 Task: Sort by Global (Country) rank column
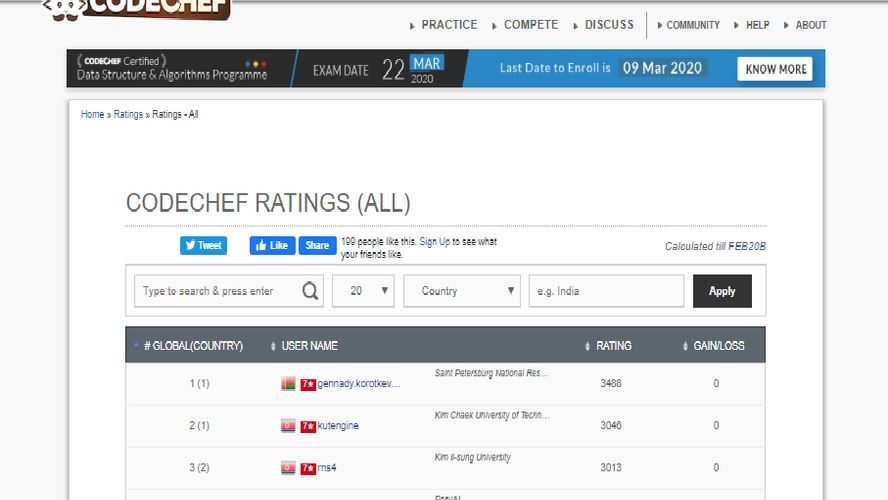coord(193,346)
